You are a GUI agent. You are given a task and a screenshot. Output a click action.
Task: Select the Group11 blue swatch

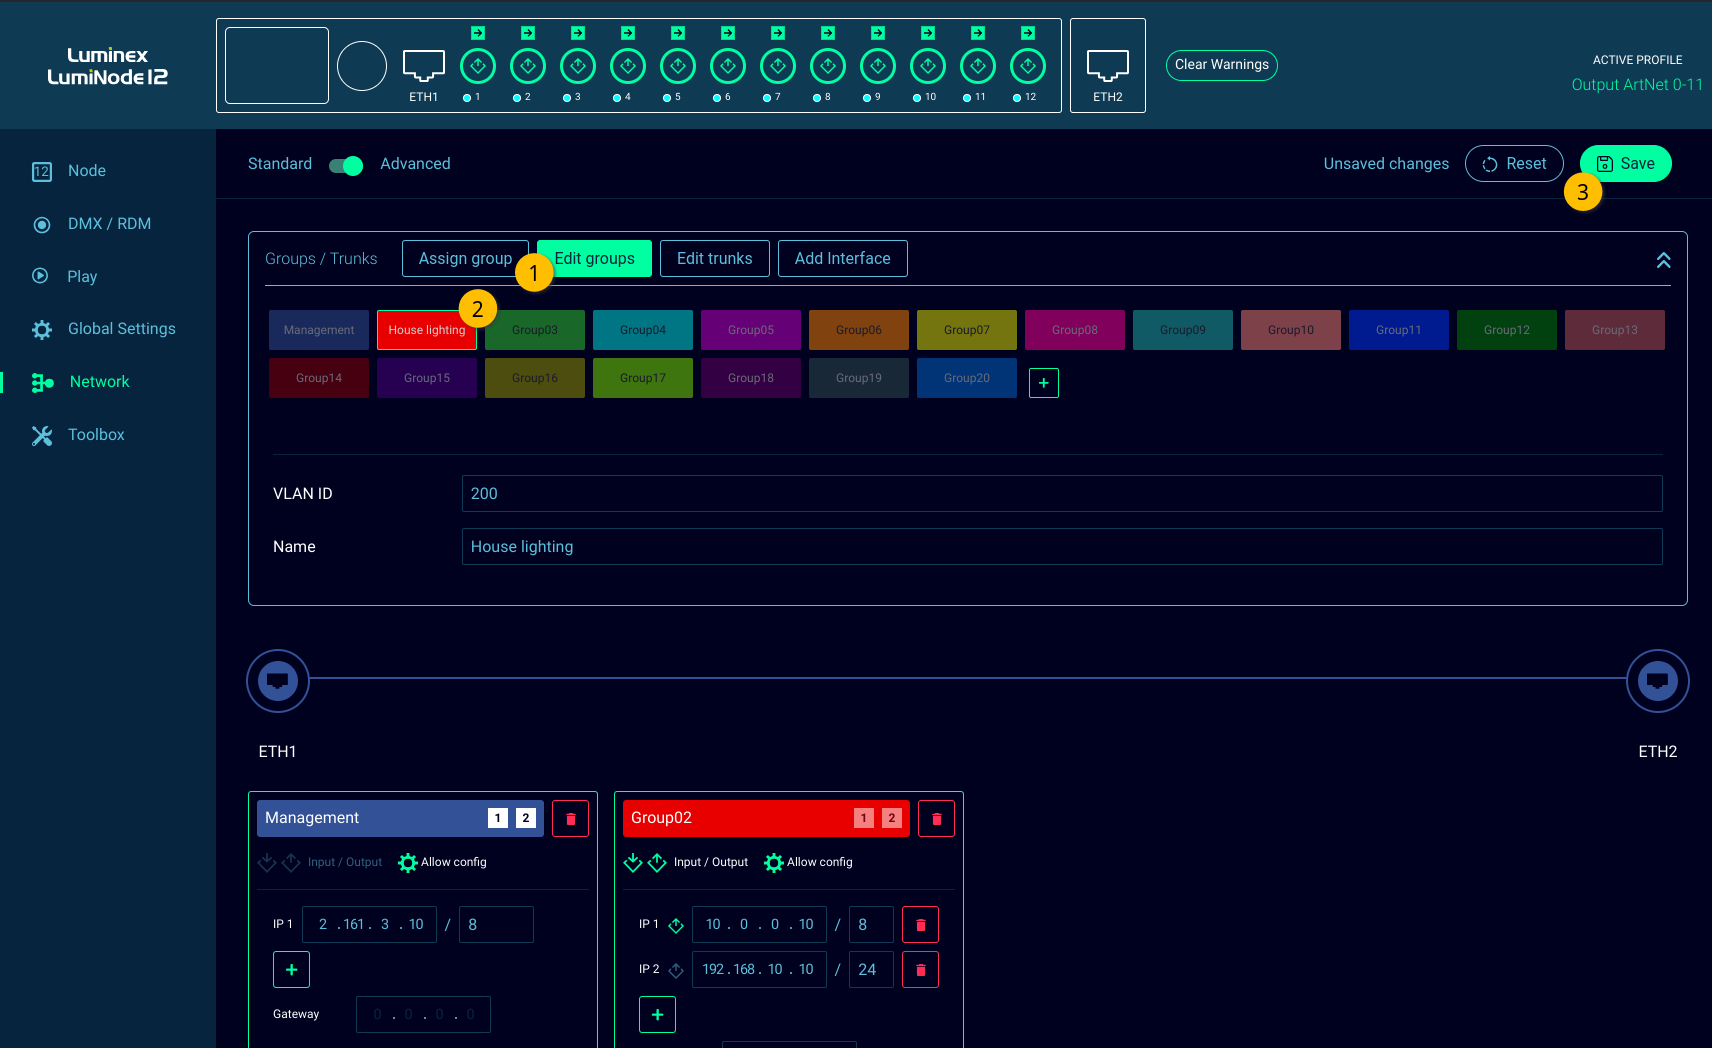(x=1398, y=330)
